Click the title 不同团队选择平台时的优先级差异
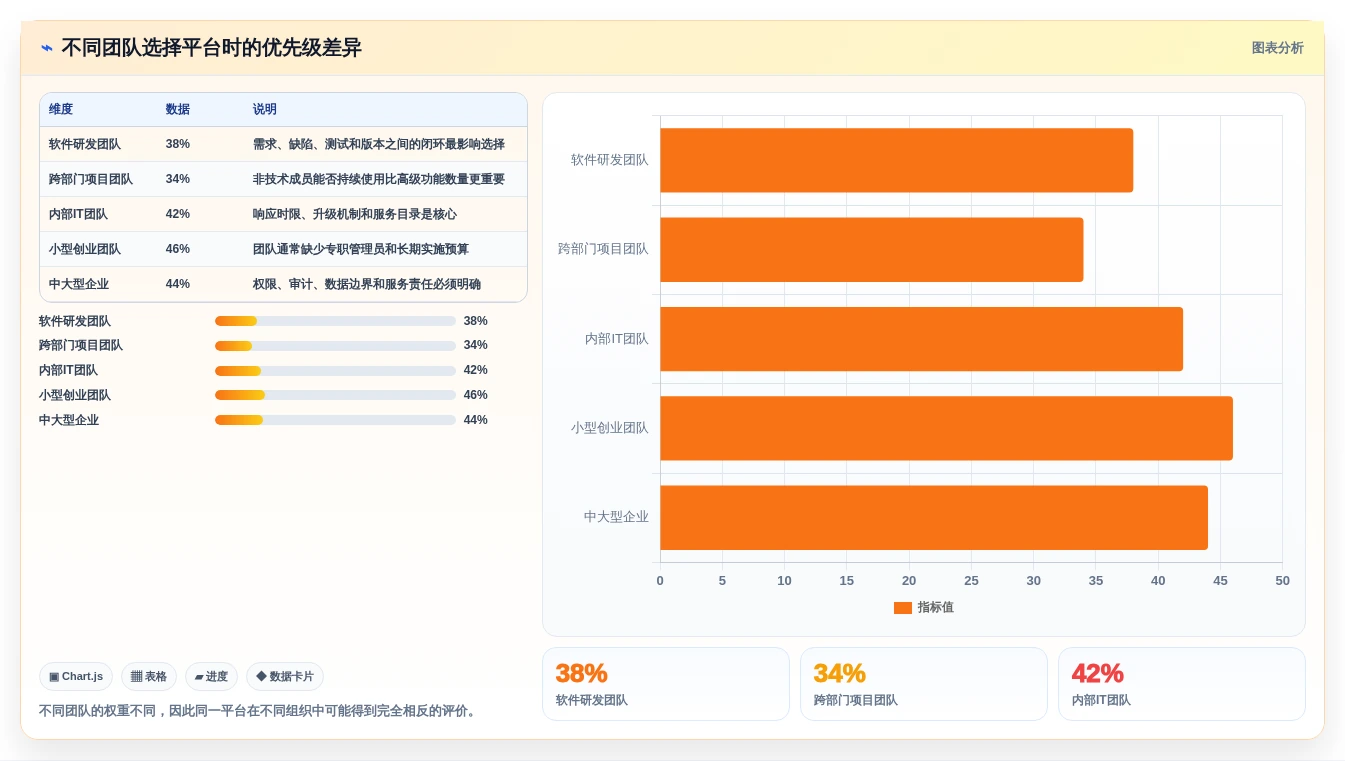 click(x=212, y=48)
